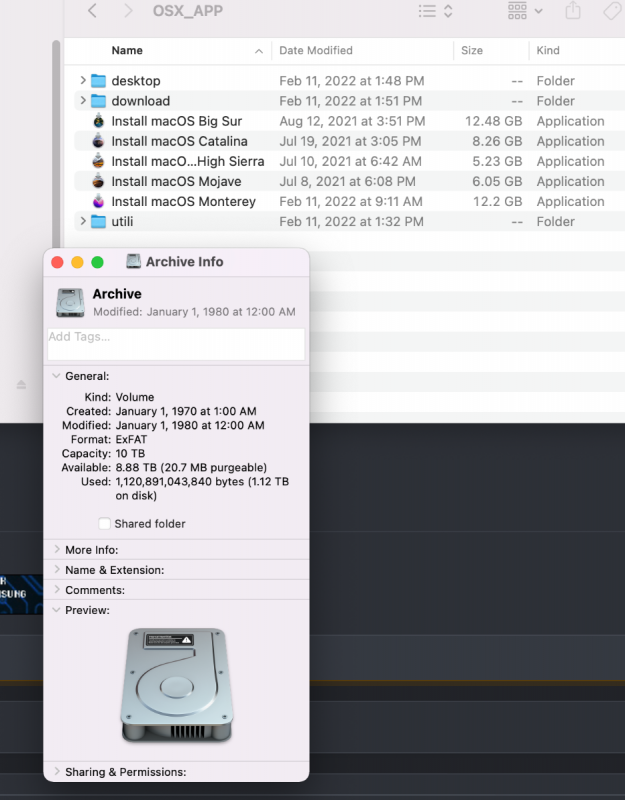625x800 pixels.
Task: Click the 12.48 GB size cell
Action: pyautogui.click(x=493, y=121)
